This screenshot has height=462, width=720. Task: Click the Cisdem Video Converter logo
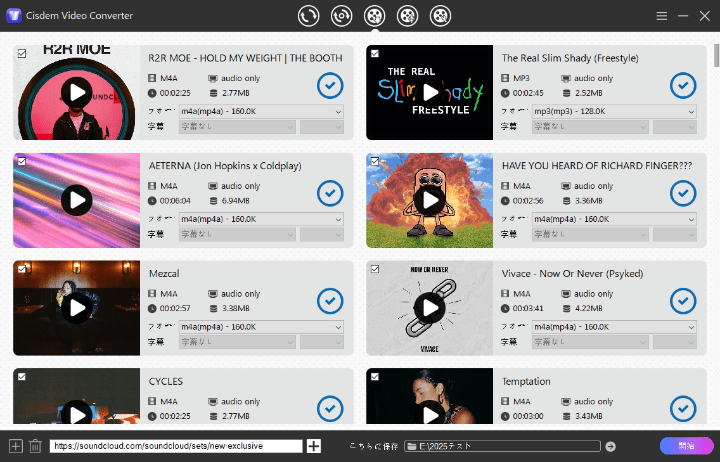[x=14, y=16]
